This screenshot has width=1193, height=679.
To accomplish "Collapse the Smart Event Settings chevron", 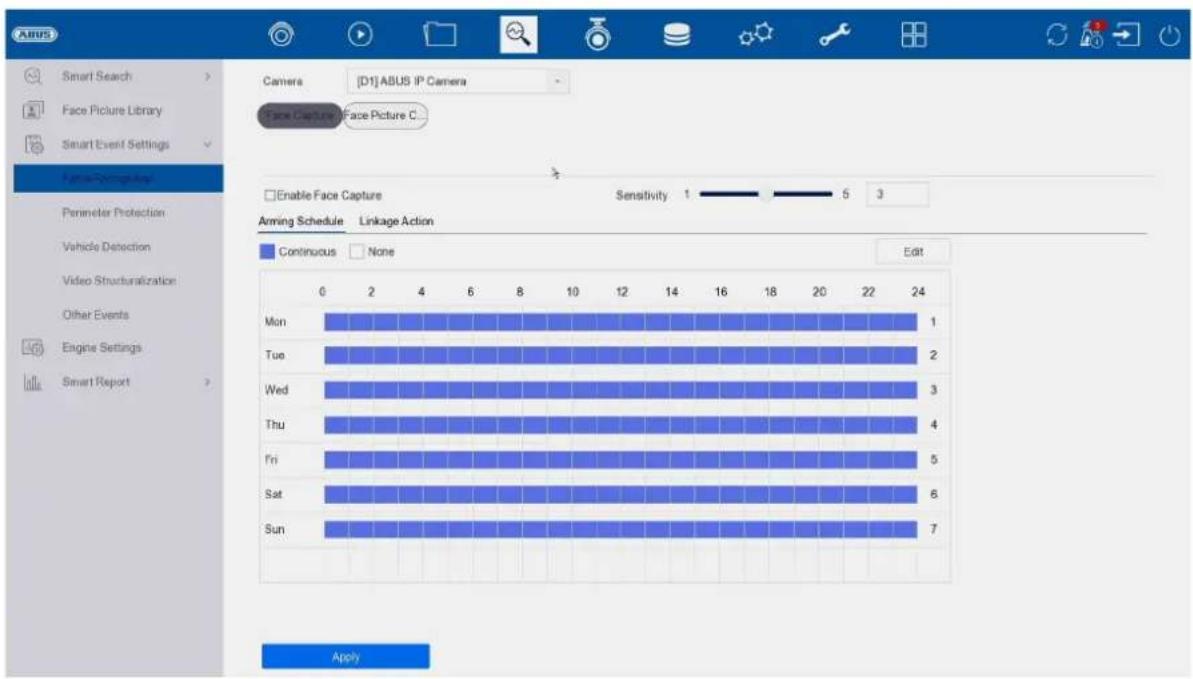I will point(207,145).
